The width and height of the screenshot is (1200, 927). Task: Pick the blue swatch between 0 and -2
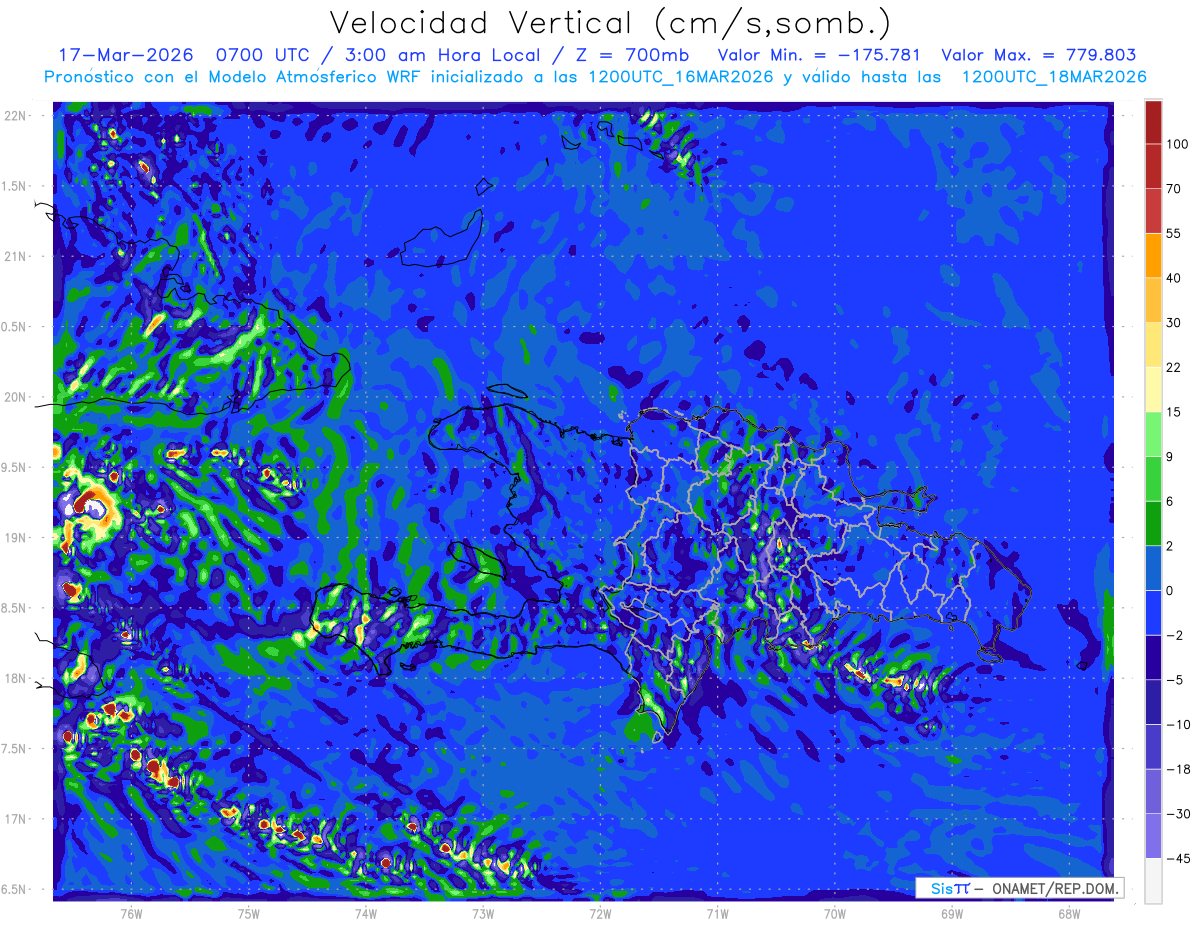point(1153,612)
